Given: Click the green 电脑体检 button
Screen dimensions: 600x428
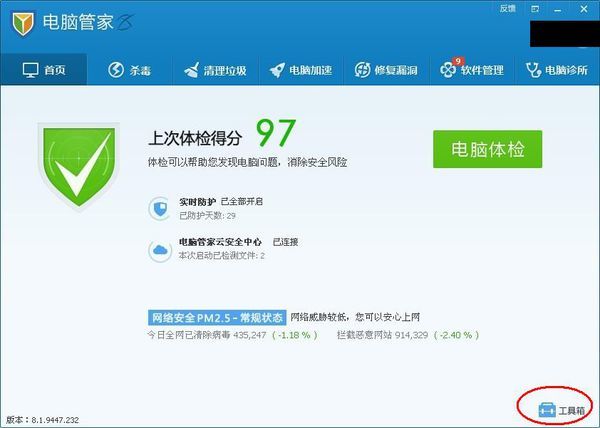Looking at the screenshot, I should coord(487,148).
